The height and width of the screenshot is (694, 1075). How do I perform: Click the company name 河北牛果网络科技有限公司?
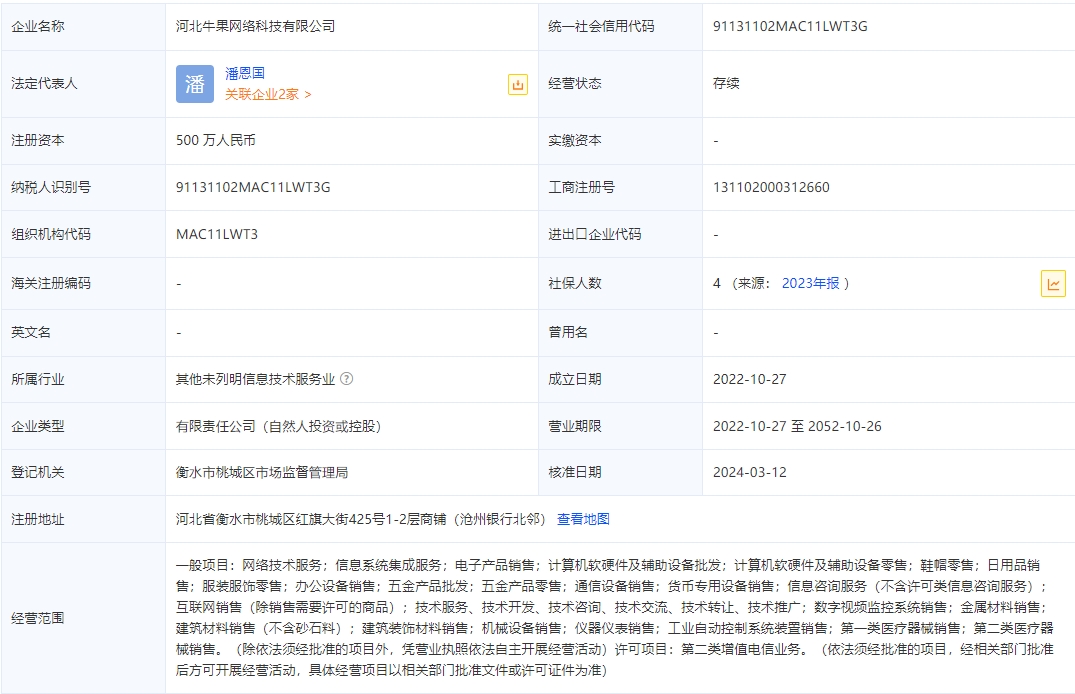255,26
